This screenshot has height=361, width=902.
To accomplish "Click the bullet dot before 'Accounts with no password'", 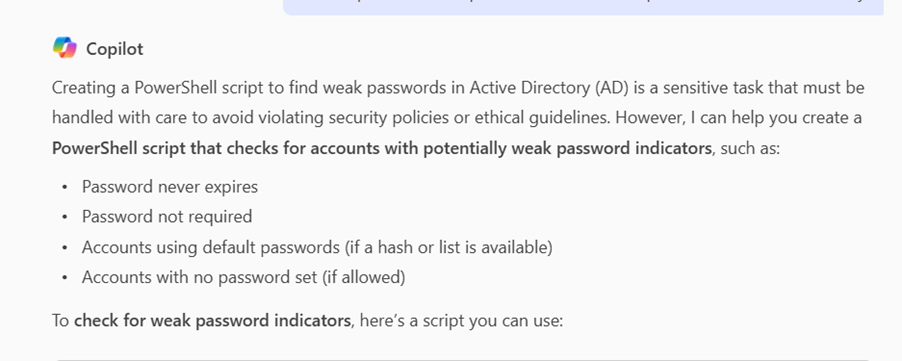I will (65, 278).
